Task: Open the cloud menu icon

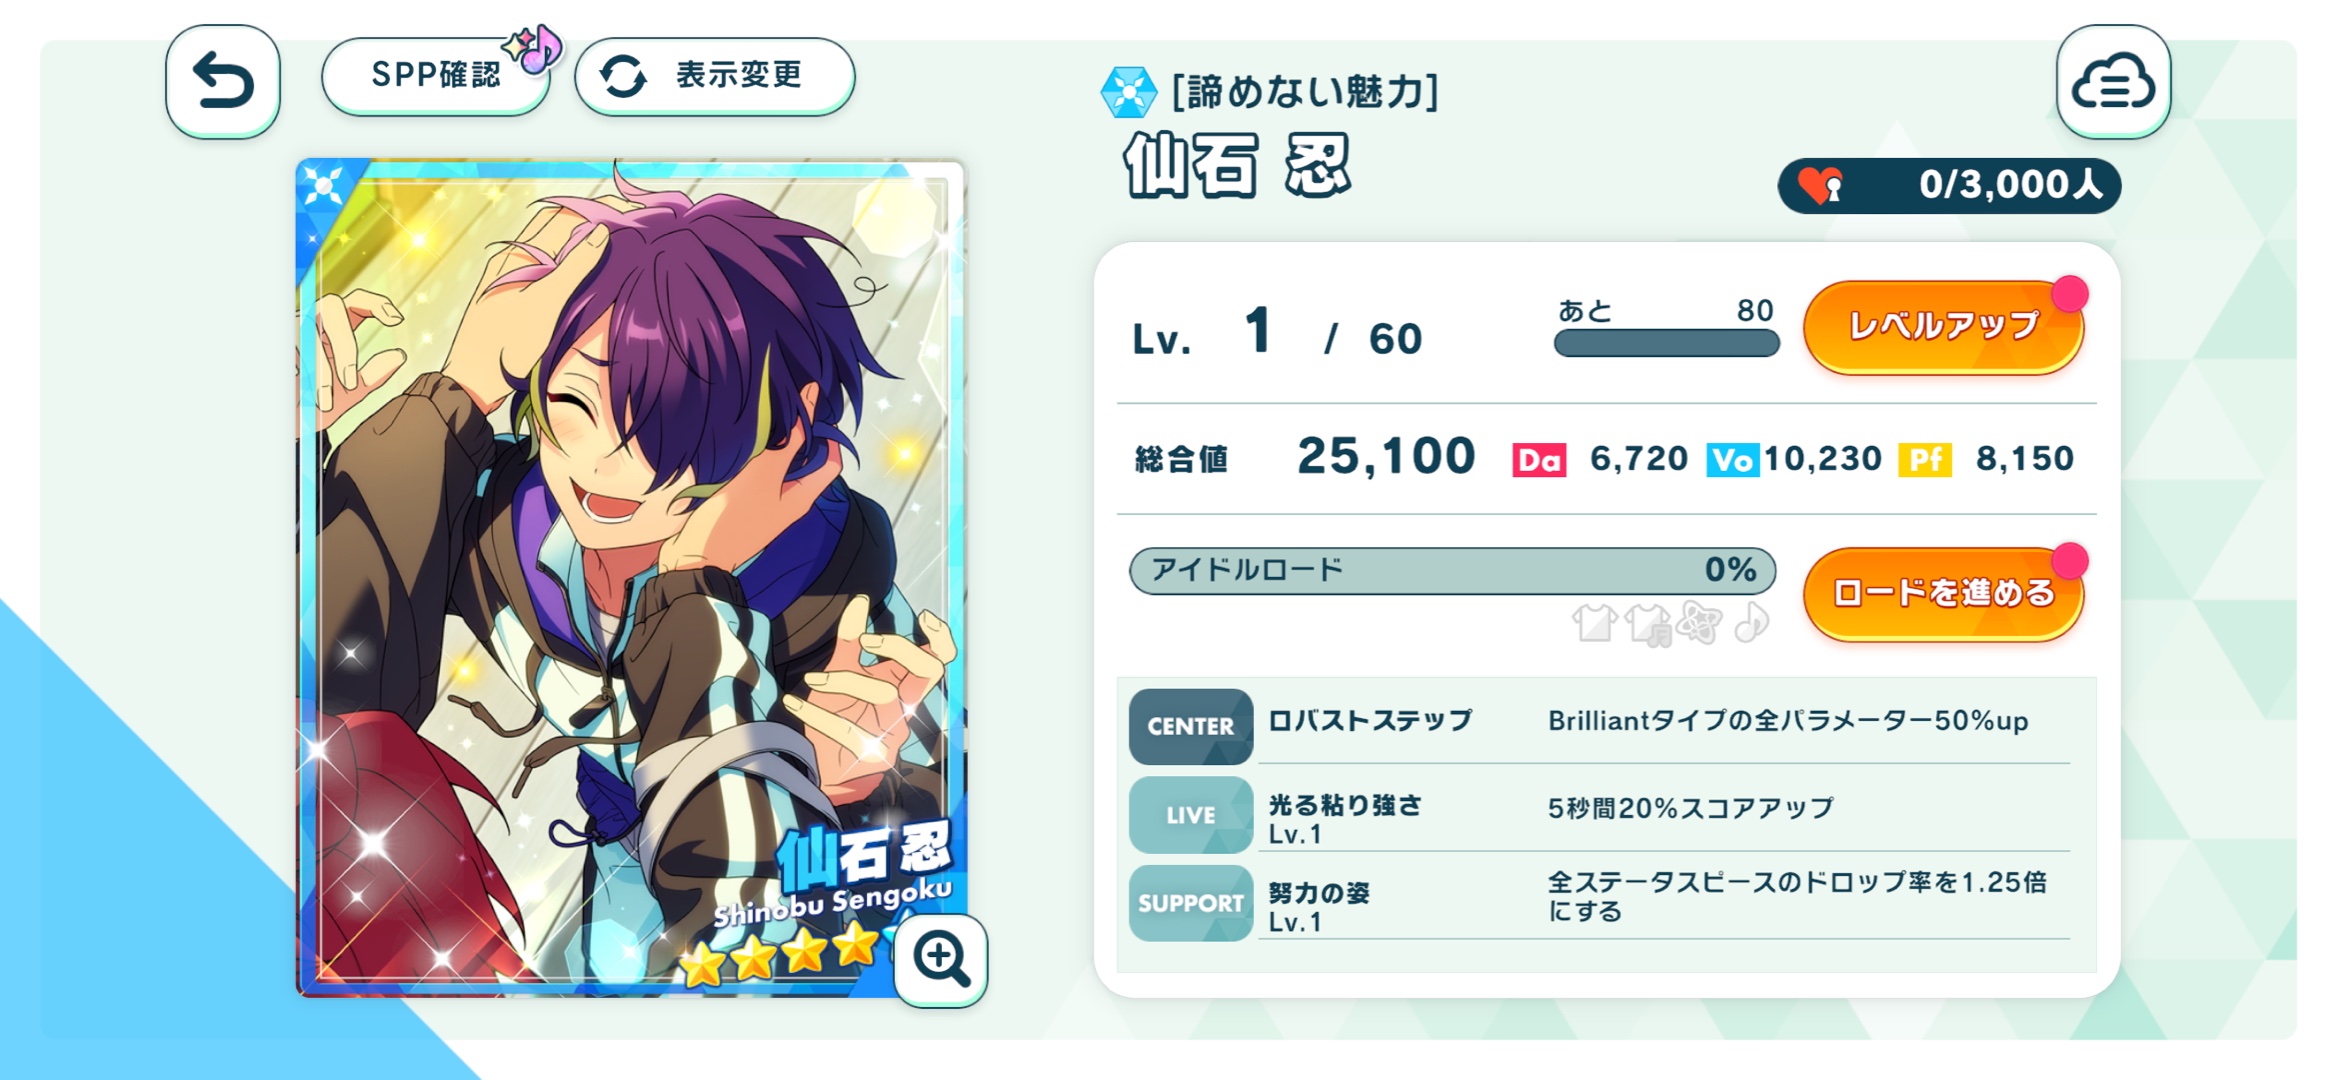Action: click(2113, 81)
